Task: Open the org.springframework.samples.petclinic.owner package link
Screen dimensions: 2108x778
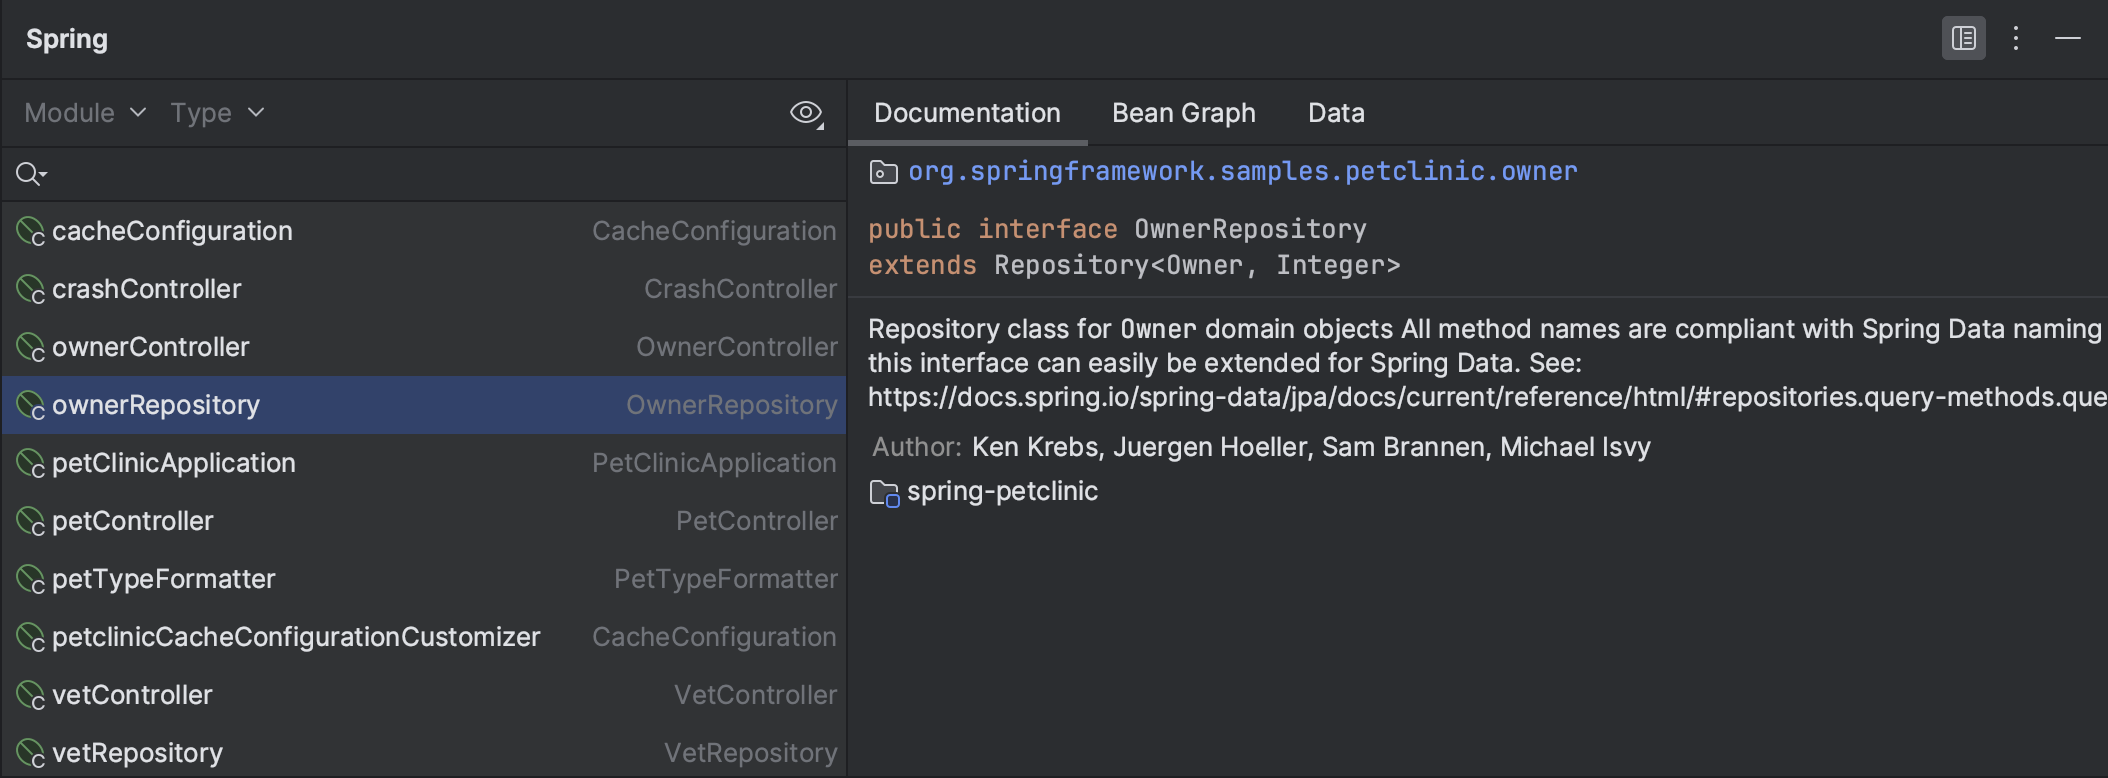Action: click(1242, 172)
